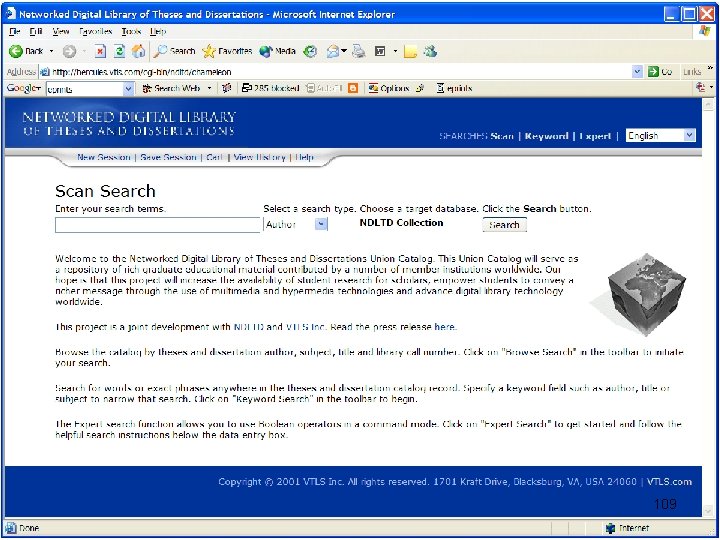Viewport: 720px width, 540px height.
Task: Open the Help menu
Action: tap(158, 31)
